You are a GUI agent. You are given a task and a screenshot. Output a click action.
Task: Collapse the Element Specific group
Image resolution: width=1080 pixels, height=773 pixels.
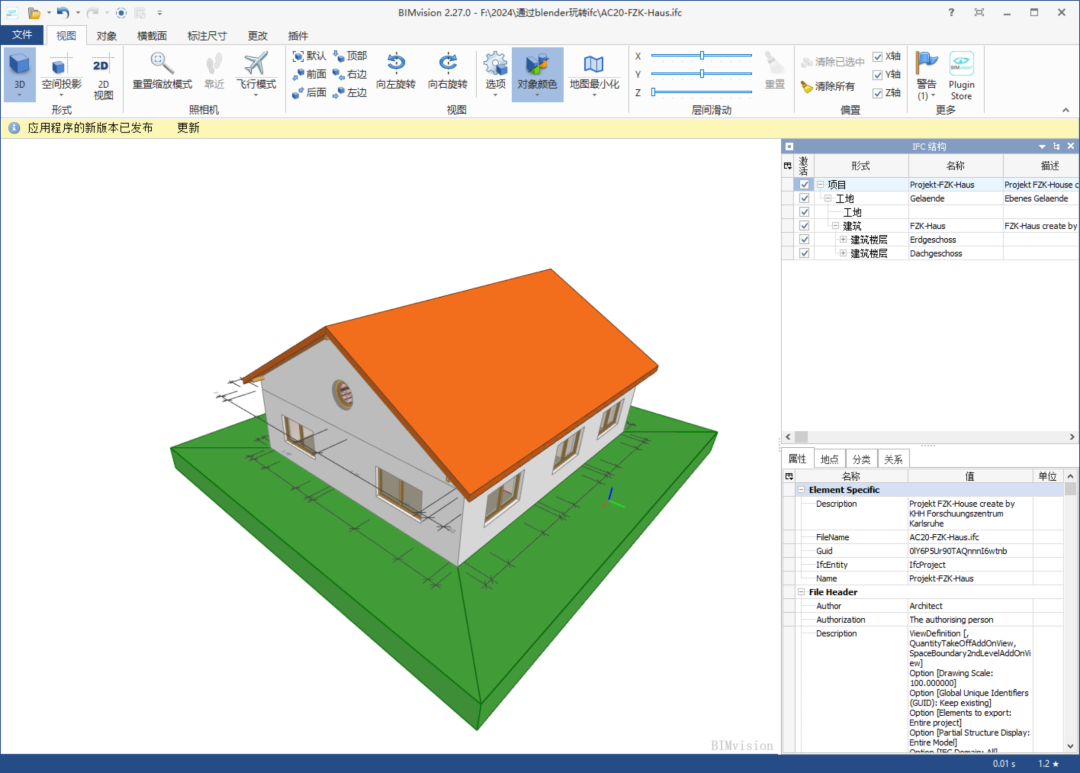coord(801,490)
